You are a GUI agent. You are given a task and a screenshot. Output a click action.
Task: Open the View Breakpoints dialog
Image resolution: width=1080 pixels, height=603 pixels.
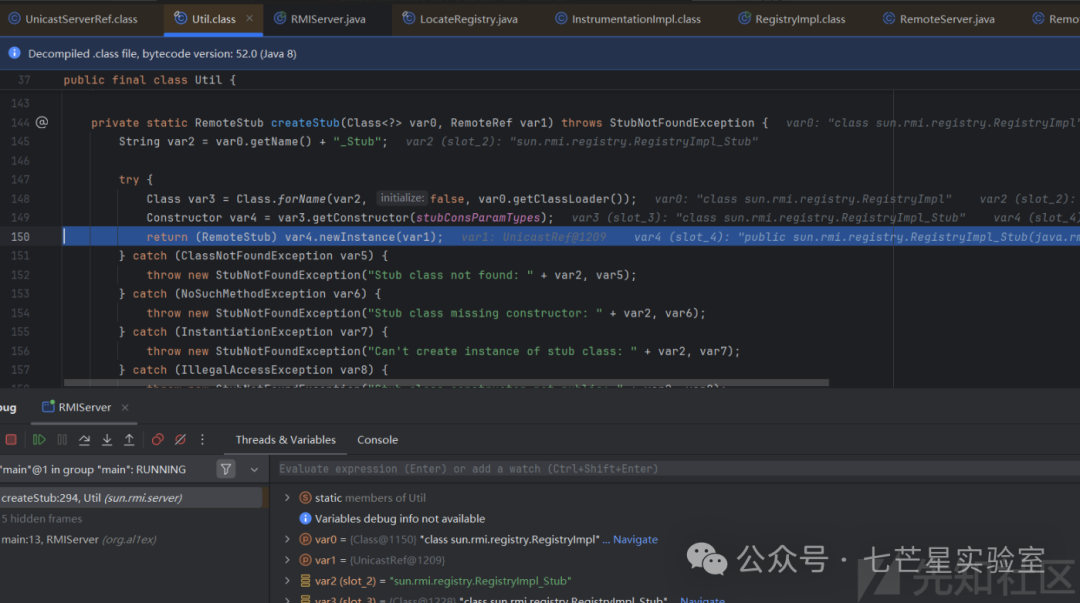click(158, 440)
